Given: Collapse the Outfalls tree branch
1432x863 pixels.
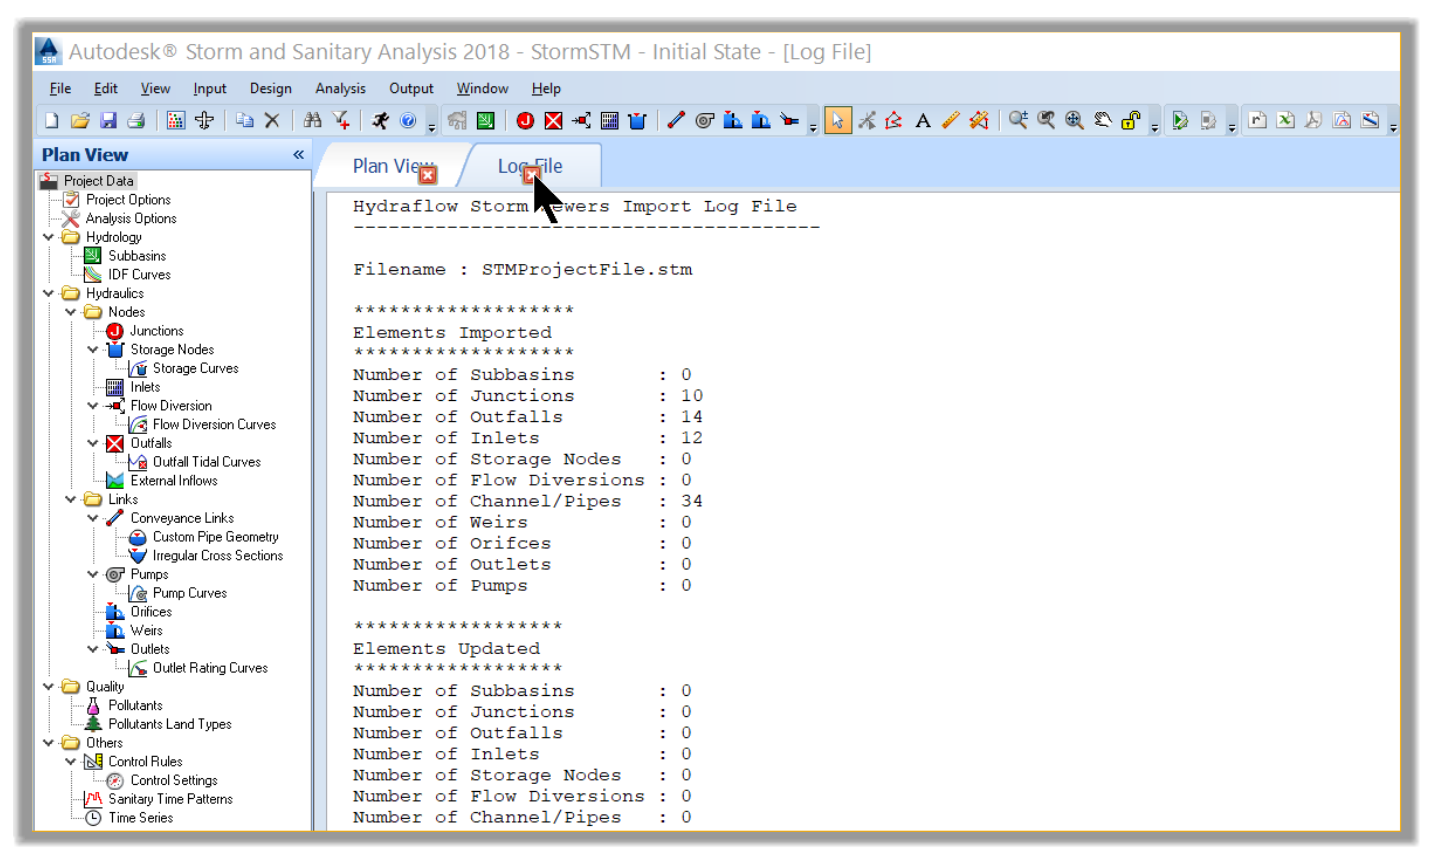Looking at the screenshot, I should [x=93, y=443].
